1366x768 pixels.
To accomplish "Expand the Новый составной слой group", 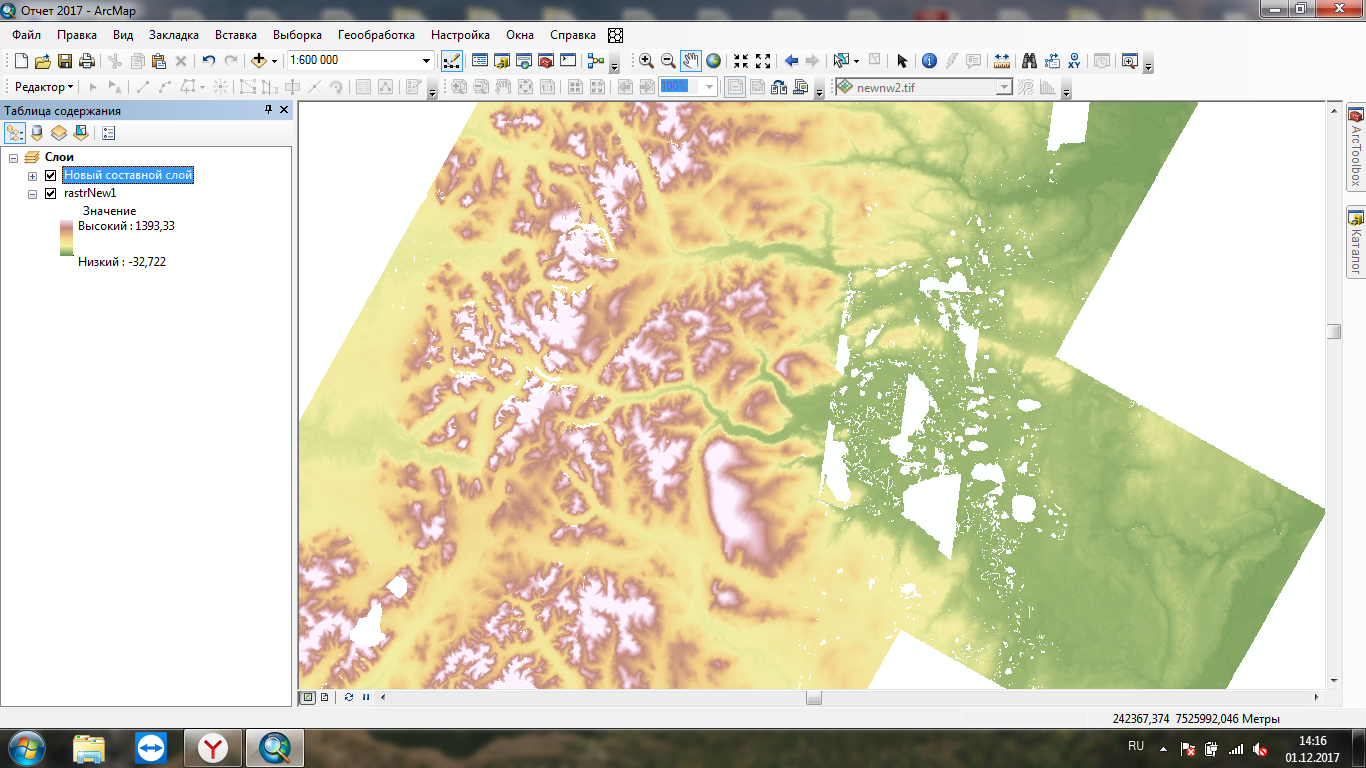I will pos(33,176).
